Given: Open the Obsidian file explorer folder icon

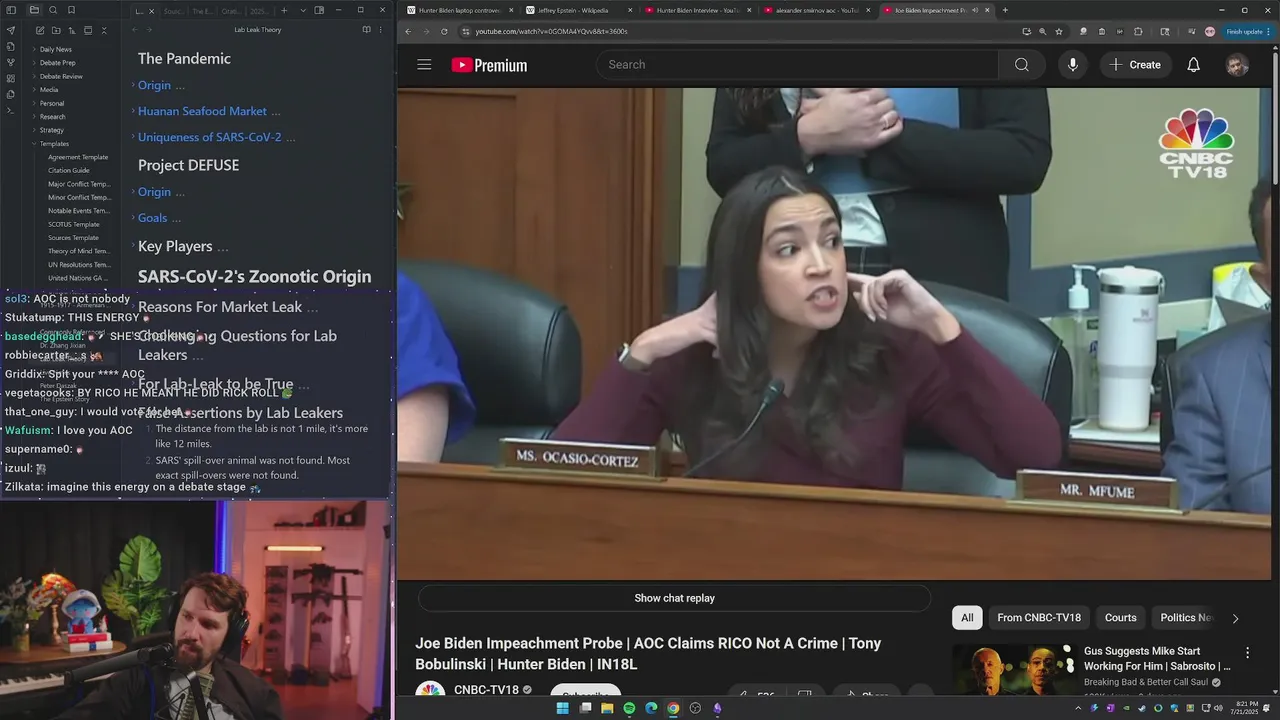Looking at the screenshot, I should (34, 10).
